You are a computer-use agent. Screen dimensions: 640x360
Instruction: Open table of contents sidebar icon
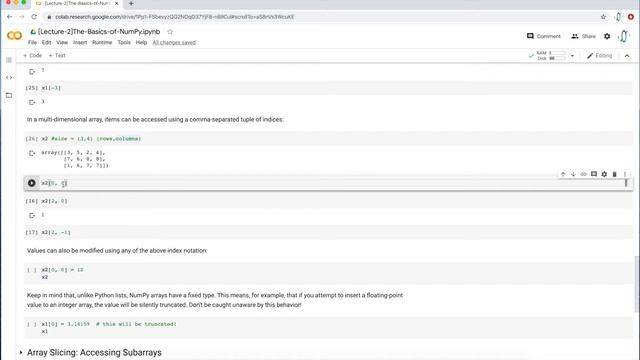9,60
